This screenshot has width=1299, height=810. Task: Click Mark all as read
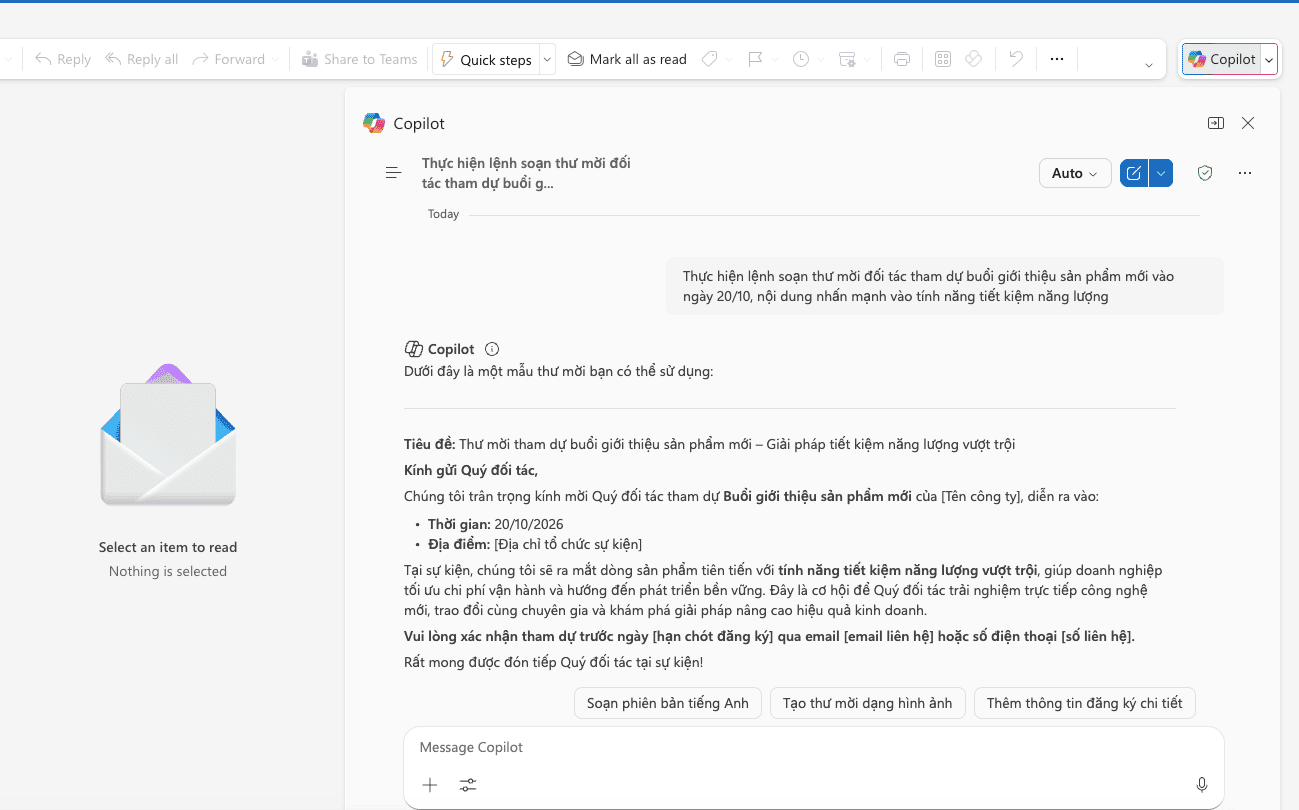click(627, 59)
